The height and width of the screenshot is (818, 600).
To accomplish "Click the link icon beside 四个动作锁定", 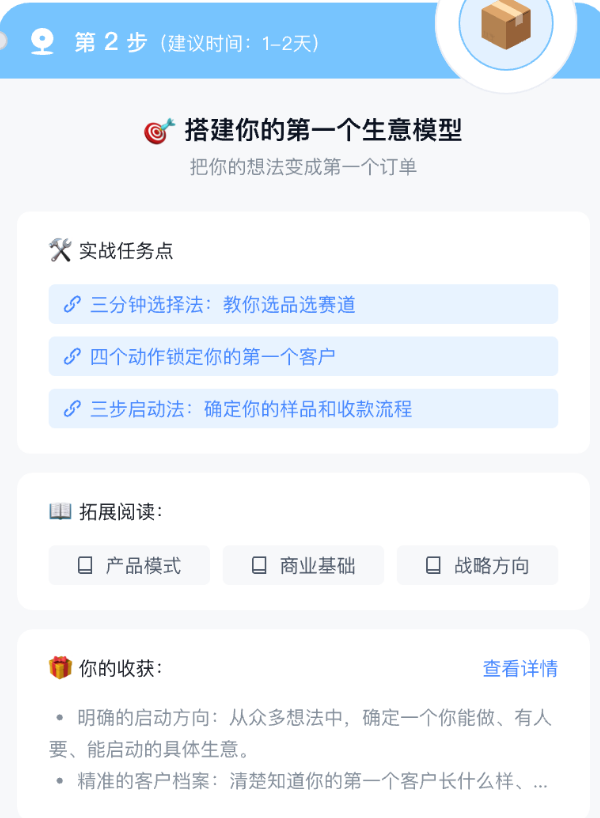I will click(72, 357).
